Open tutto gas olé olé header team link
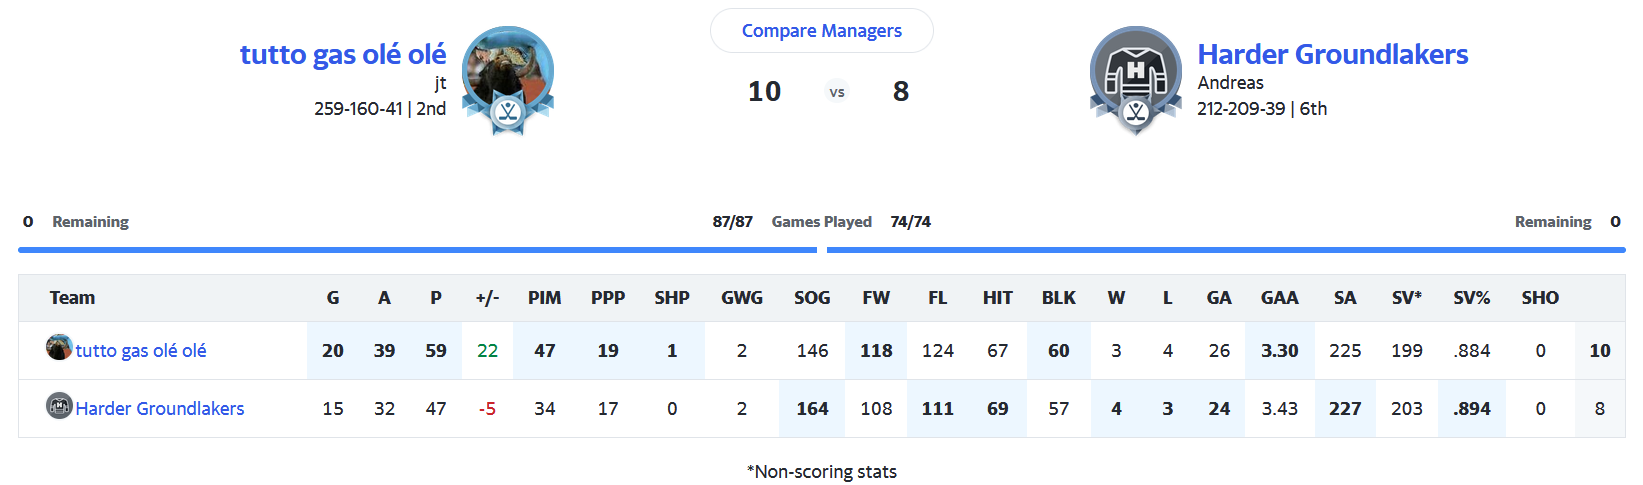1643x485 pixels. coord(342,54)
